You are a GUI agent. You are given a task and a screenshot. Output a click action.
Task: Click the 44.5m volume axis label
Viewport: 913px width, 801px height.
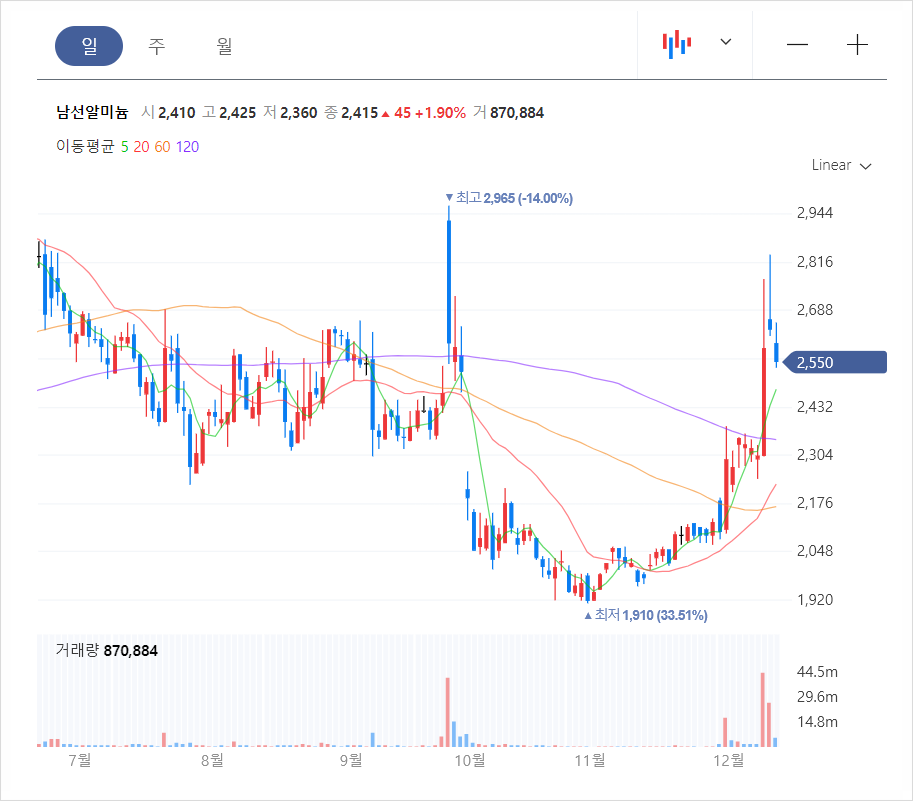click(818, 672)
